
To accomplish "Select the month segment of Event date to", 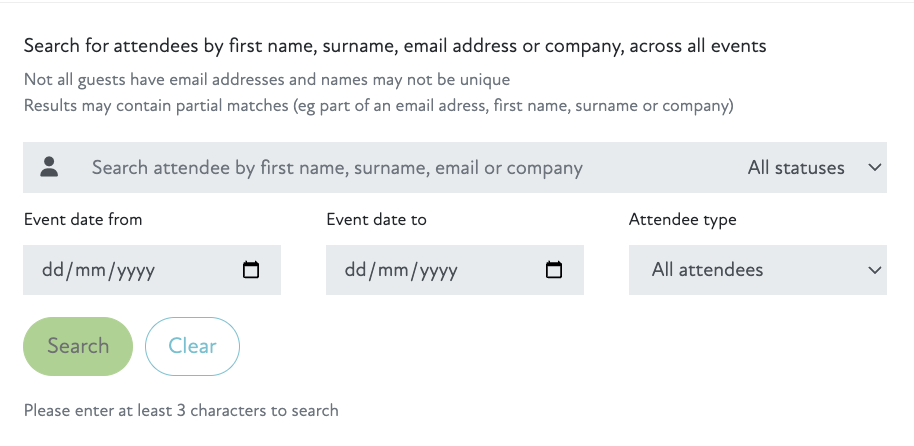I will pyautogui.click(x=391, y=270).
